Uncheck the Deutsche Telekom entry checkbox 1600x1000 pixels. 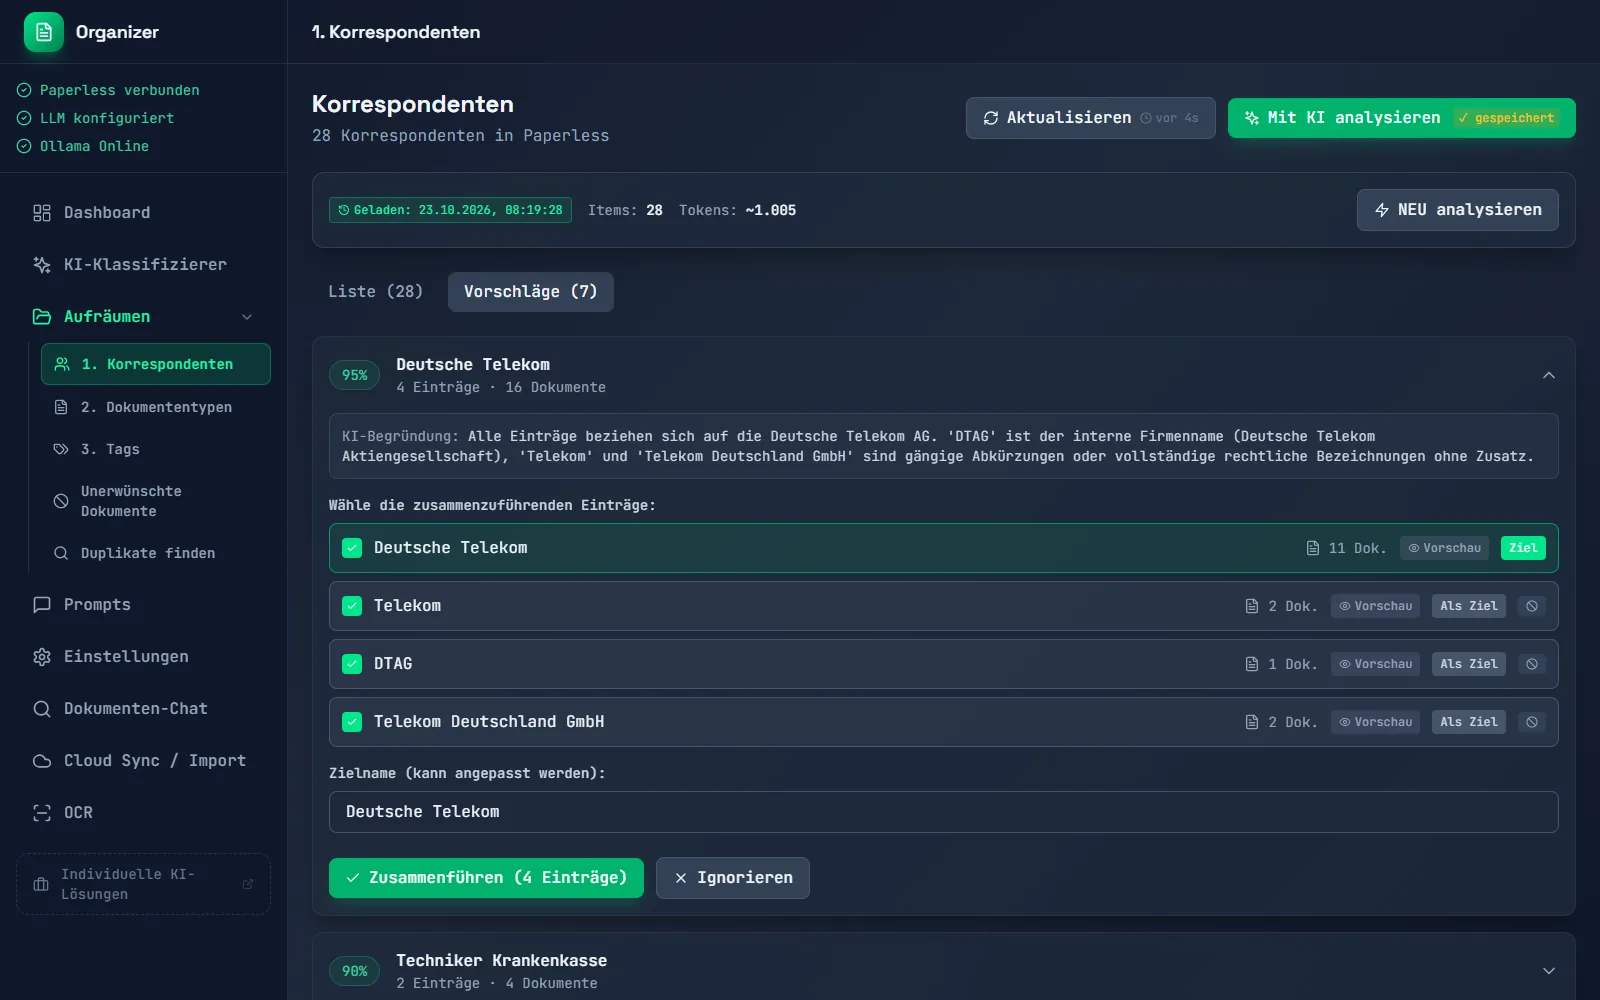tap(352, 548)
